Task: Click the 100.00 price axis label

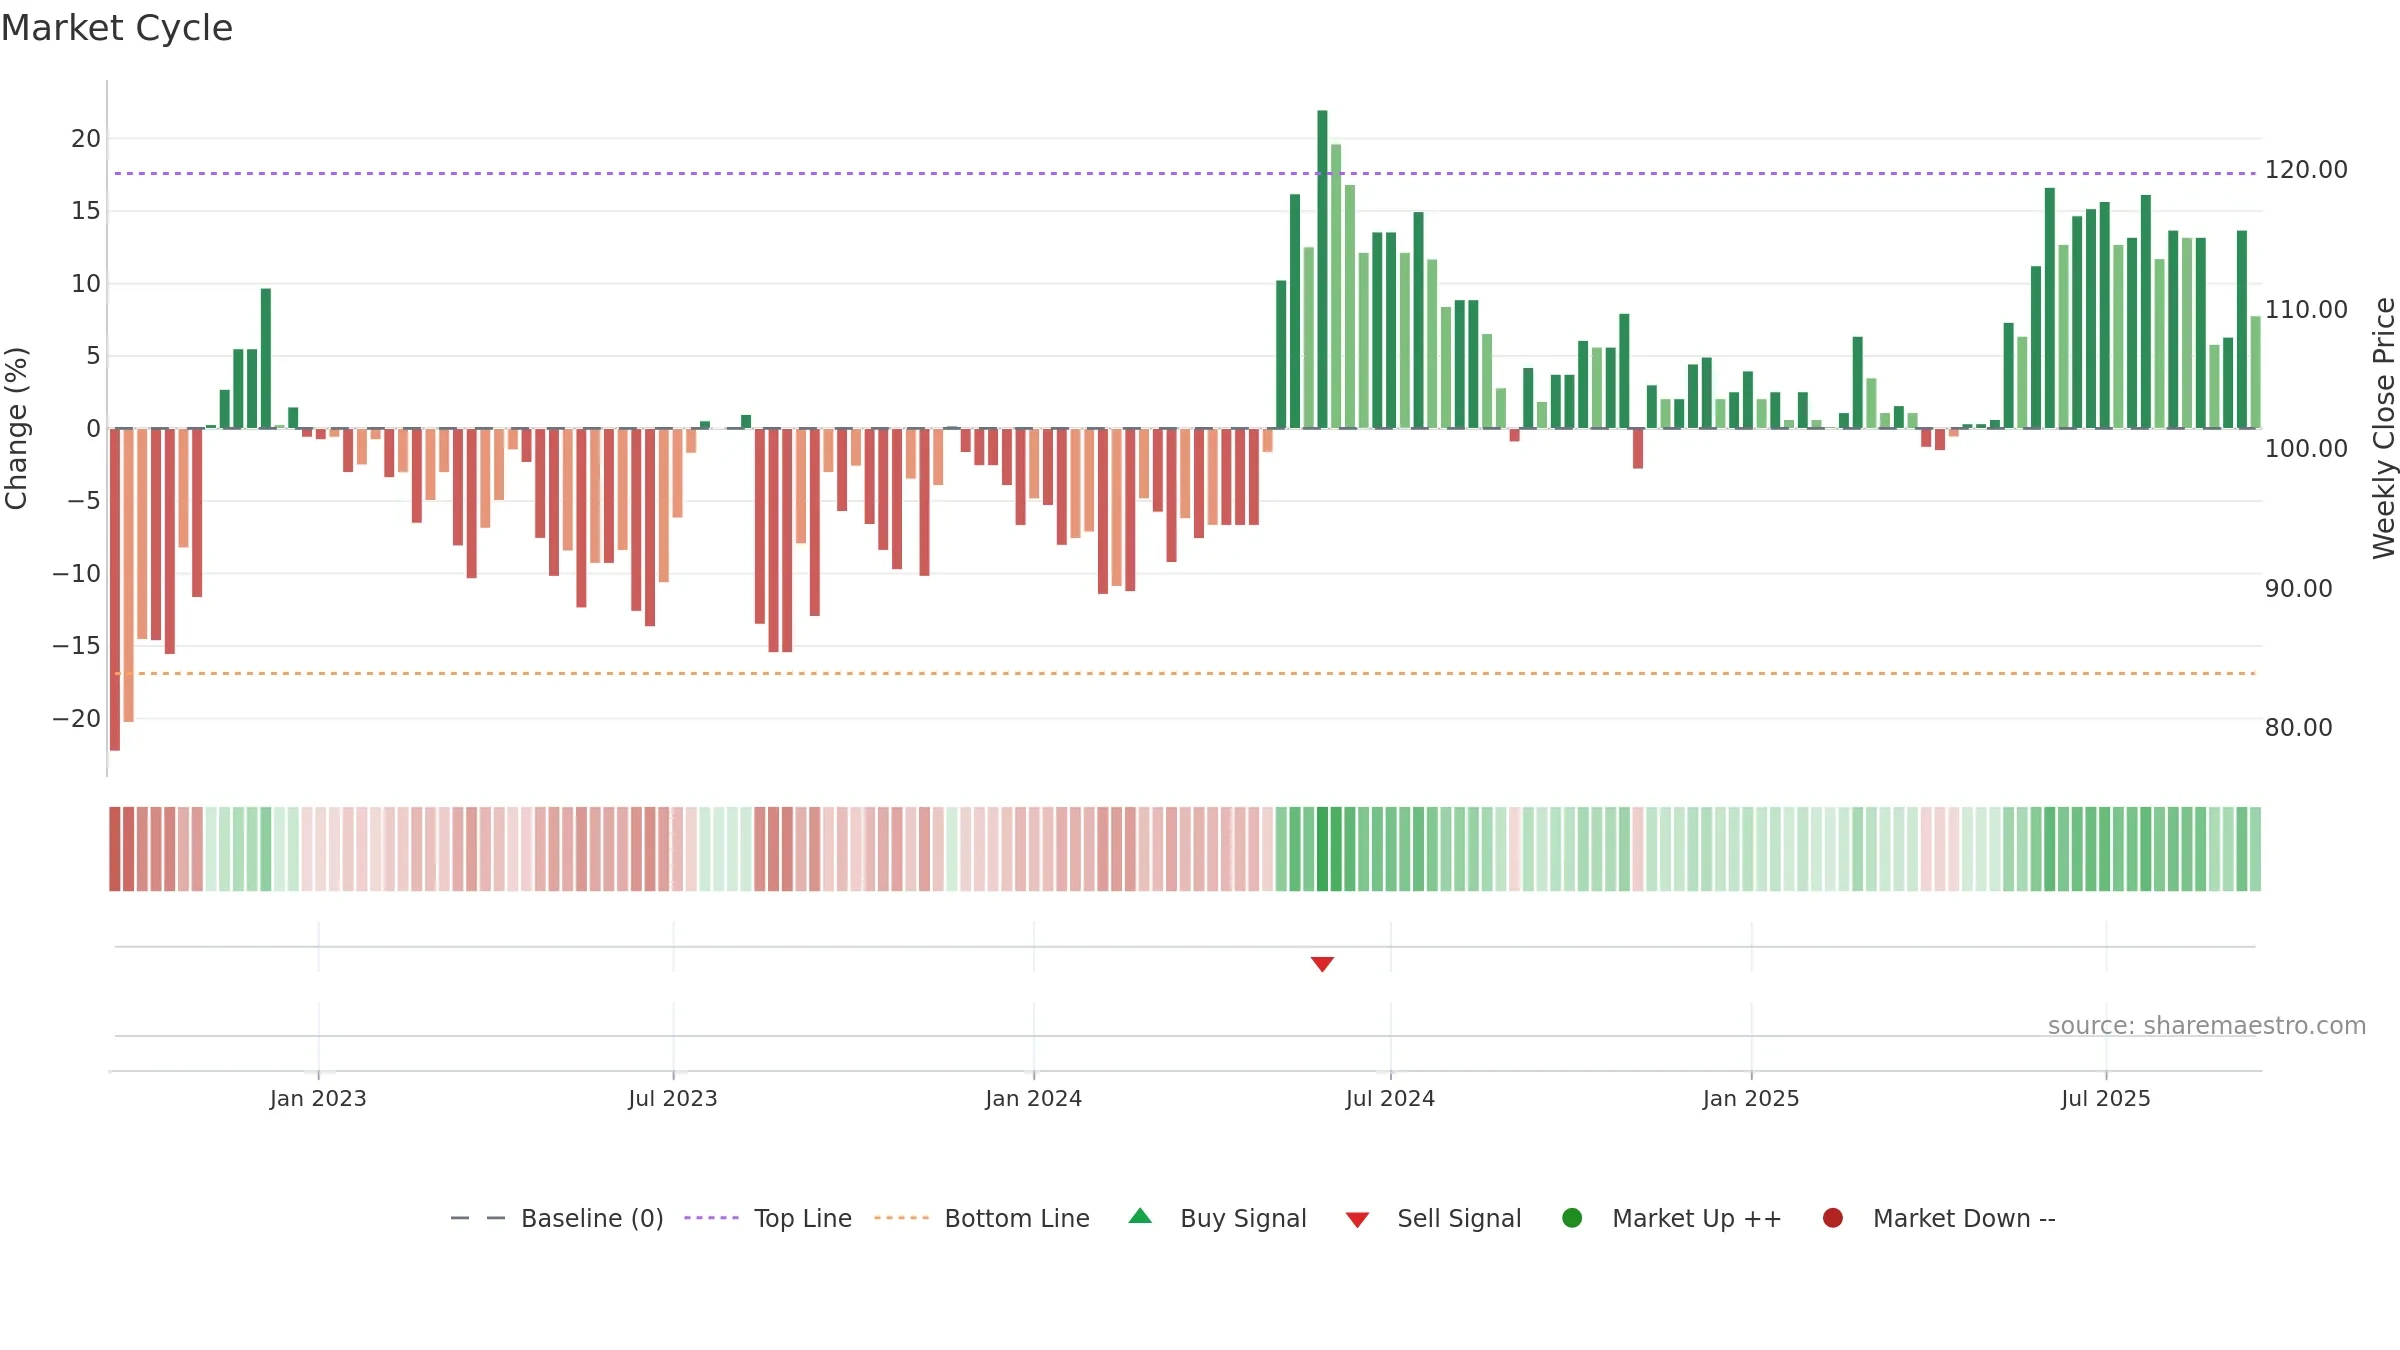Action: tap(2306, 449)
